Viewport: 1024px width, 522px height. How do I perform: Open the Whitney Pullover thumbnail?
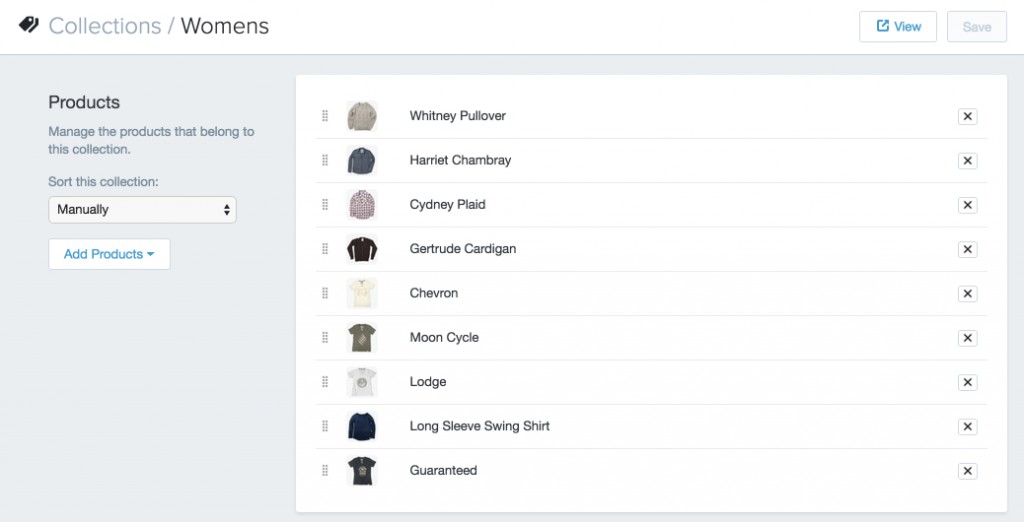362,116
